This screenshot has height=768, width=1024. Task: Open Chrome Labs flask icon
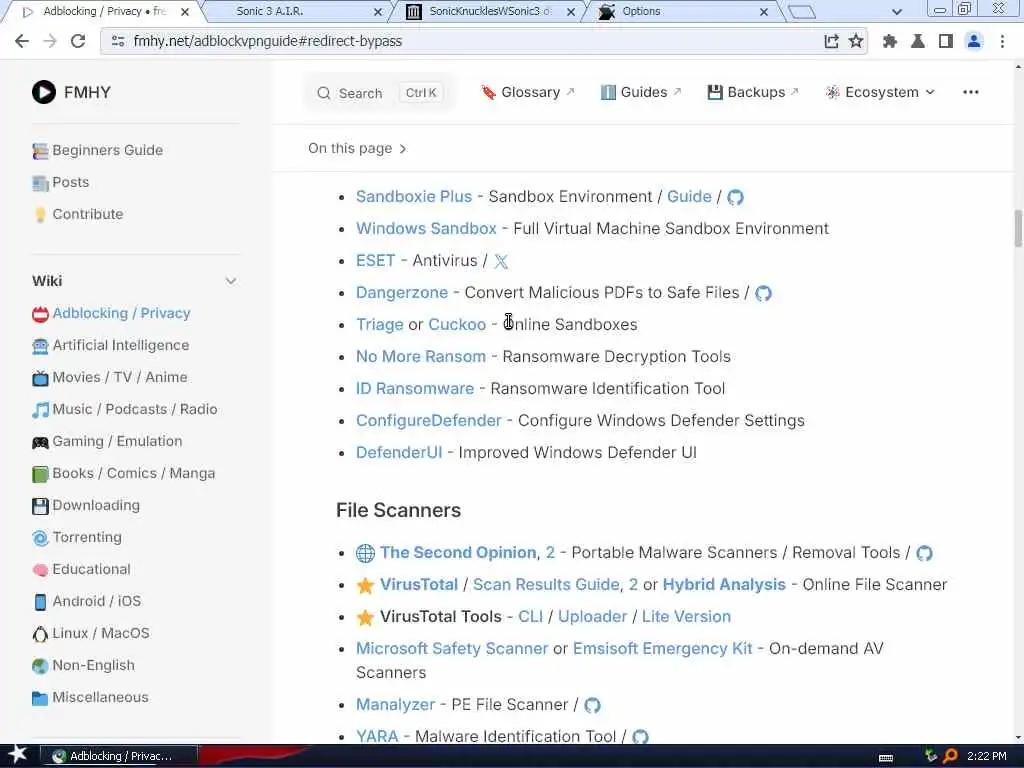pos(918,41)
